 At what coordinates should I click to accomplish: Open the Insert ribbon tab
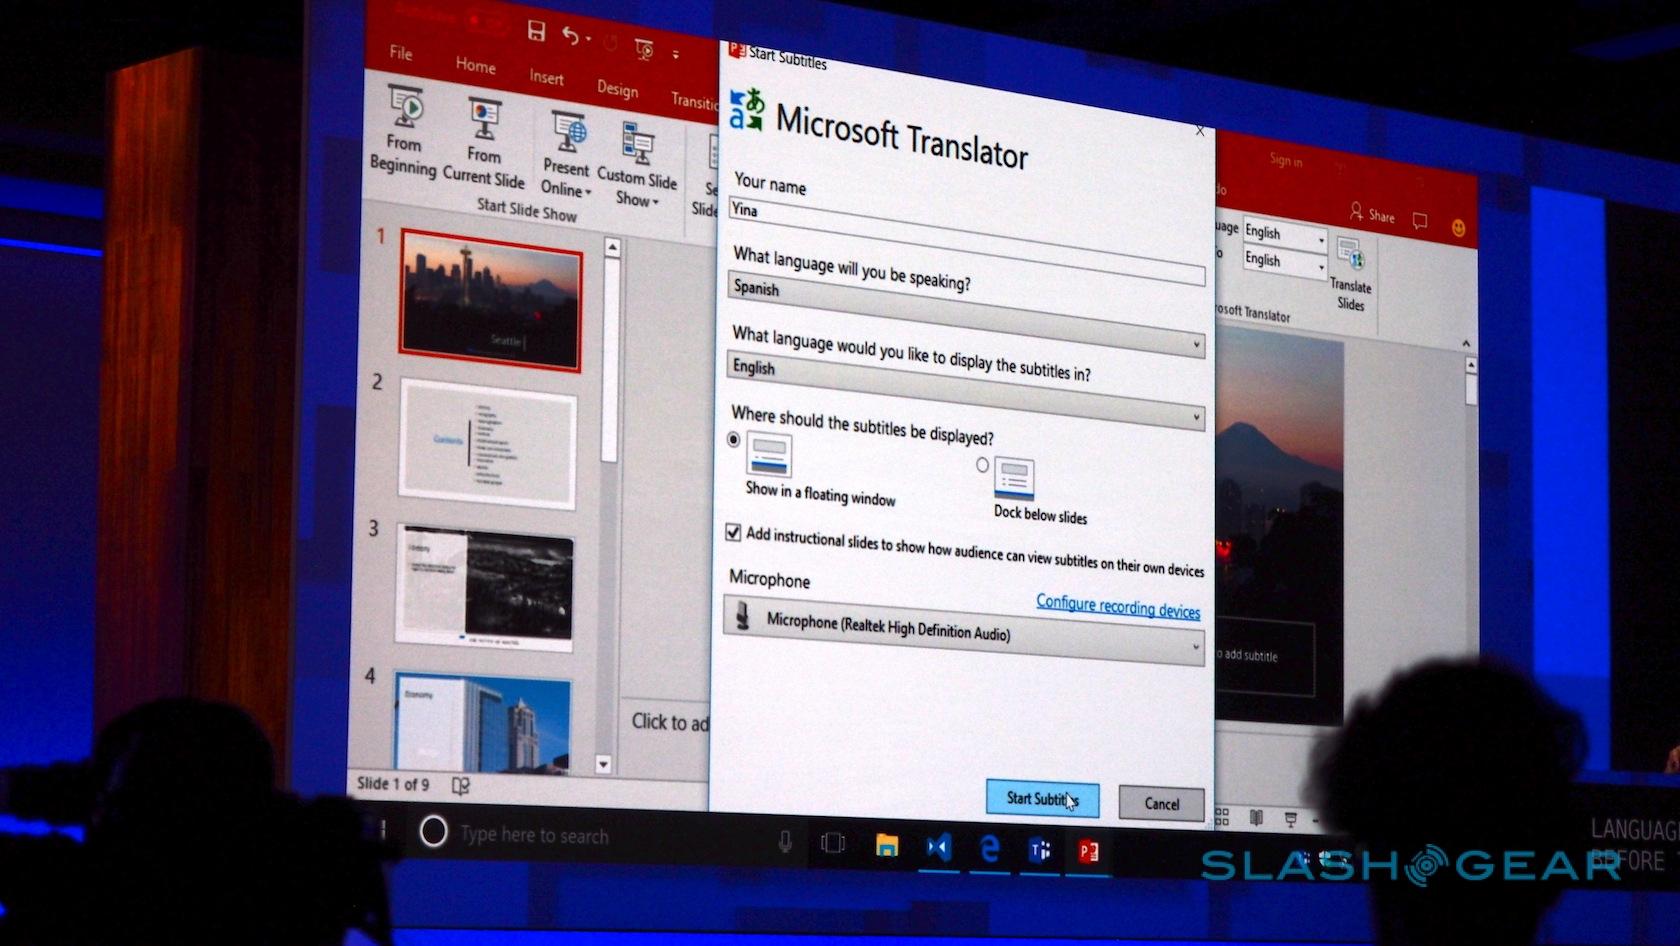[x=546, y=77]
